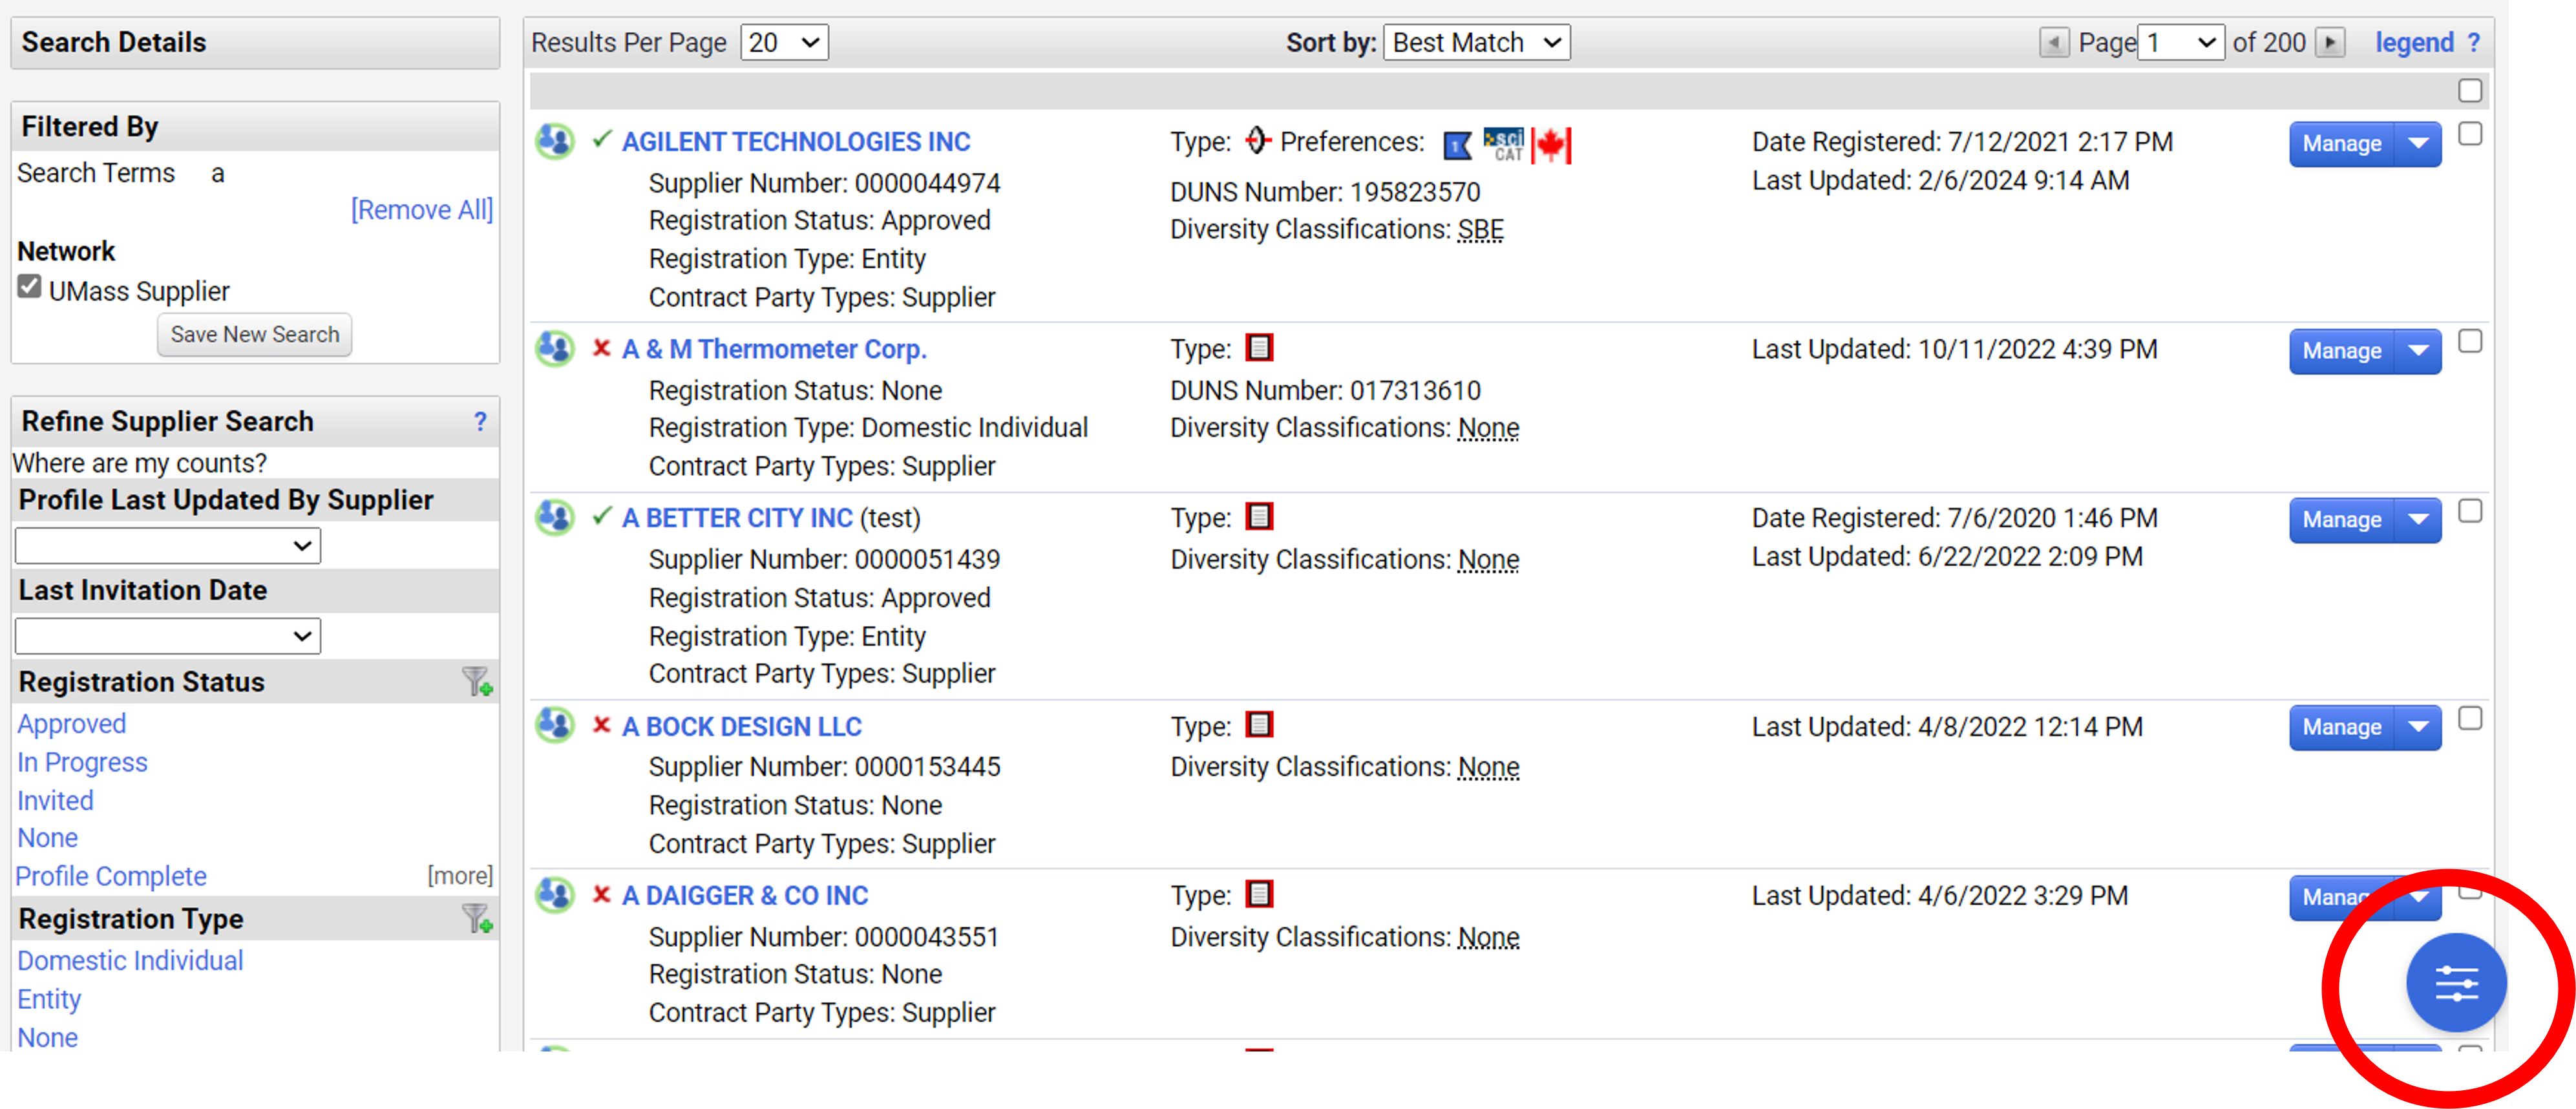Click green checkmark for A BETTER CITY INC
The height and width of the screenshot is (1109, 2576).
point(601,516)
